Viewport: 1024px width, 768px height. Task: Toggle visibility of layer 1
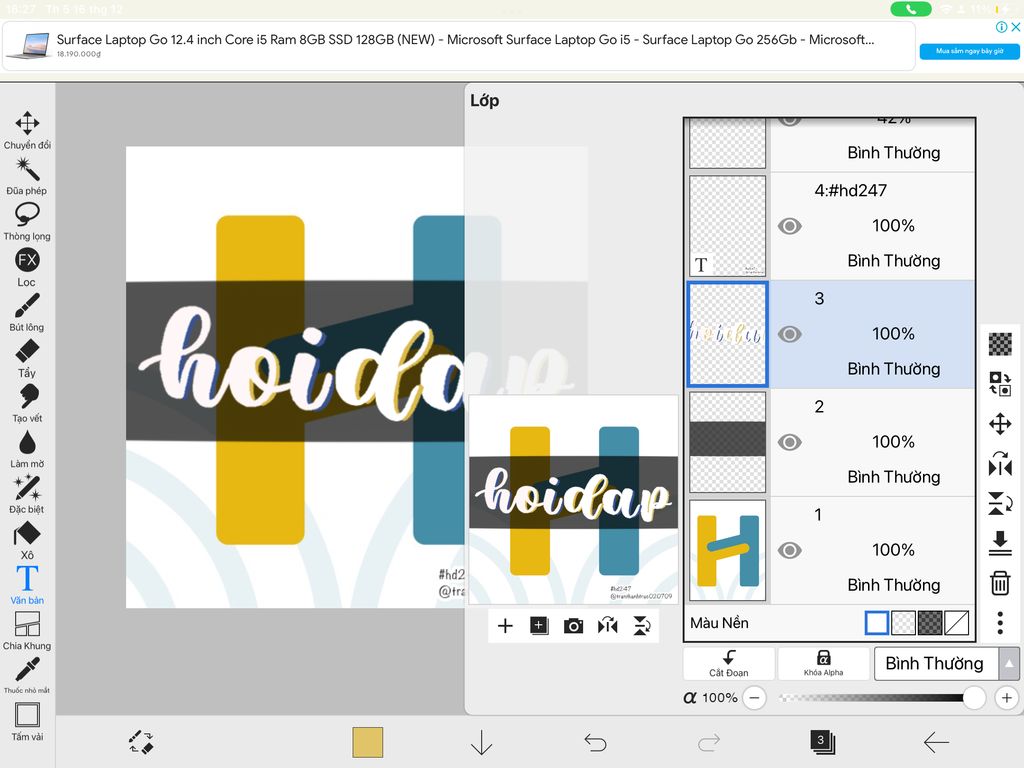790,551
